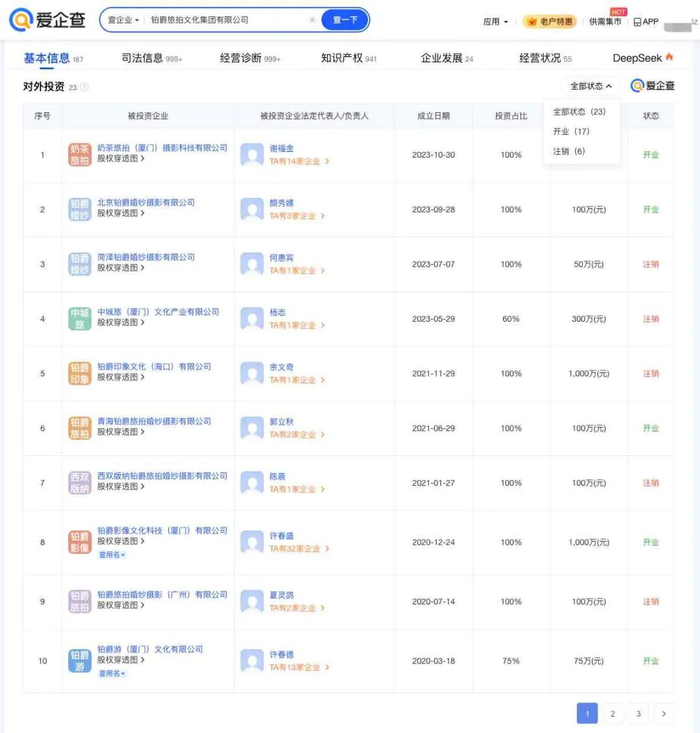Click the APP download icon
Screen dimensions: 700x733
(x=646, y=22)
